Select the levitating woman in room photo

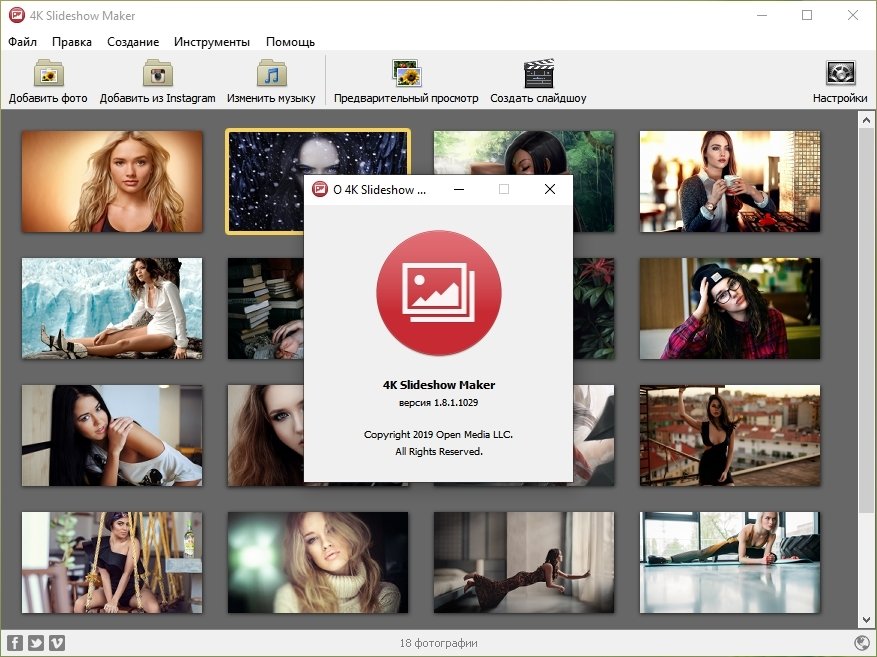tap(524, 562)
